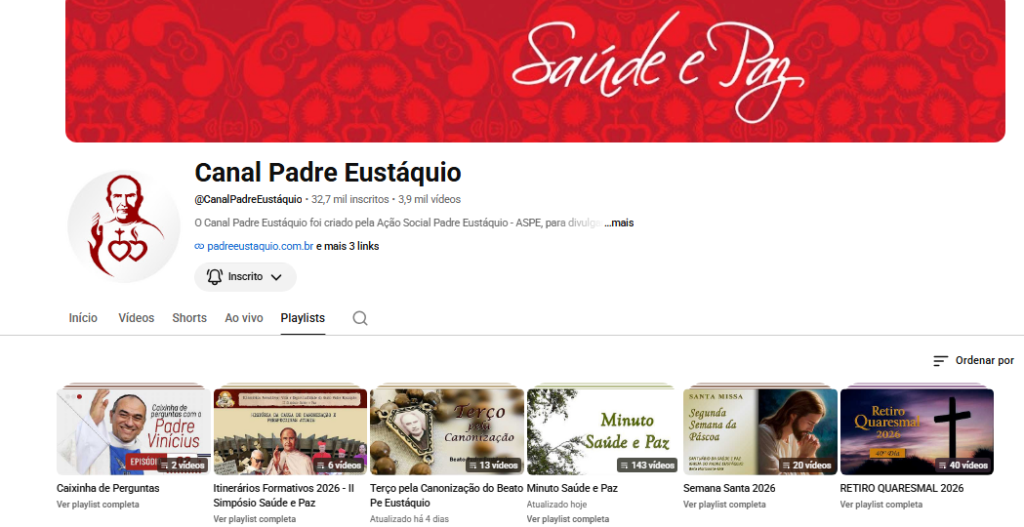The height and width of the screenshot is (527, 1024).
Task: Click Ver playlist completa under Minuto Saúde e Paz
Action: point(568,519)
